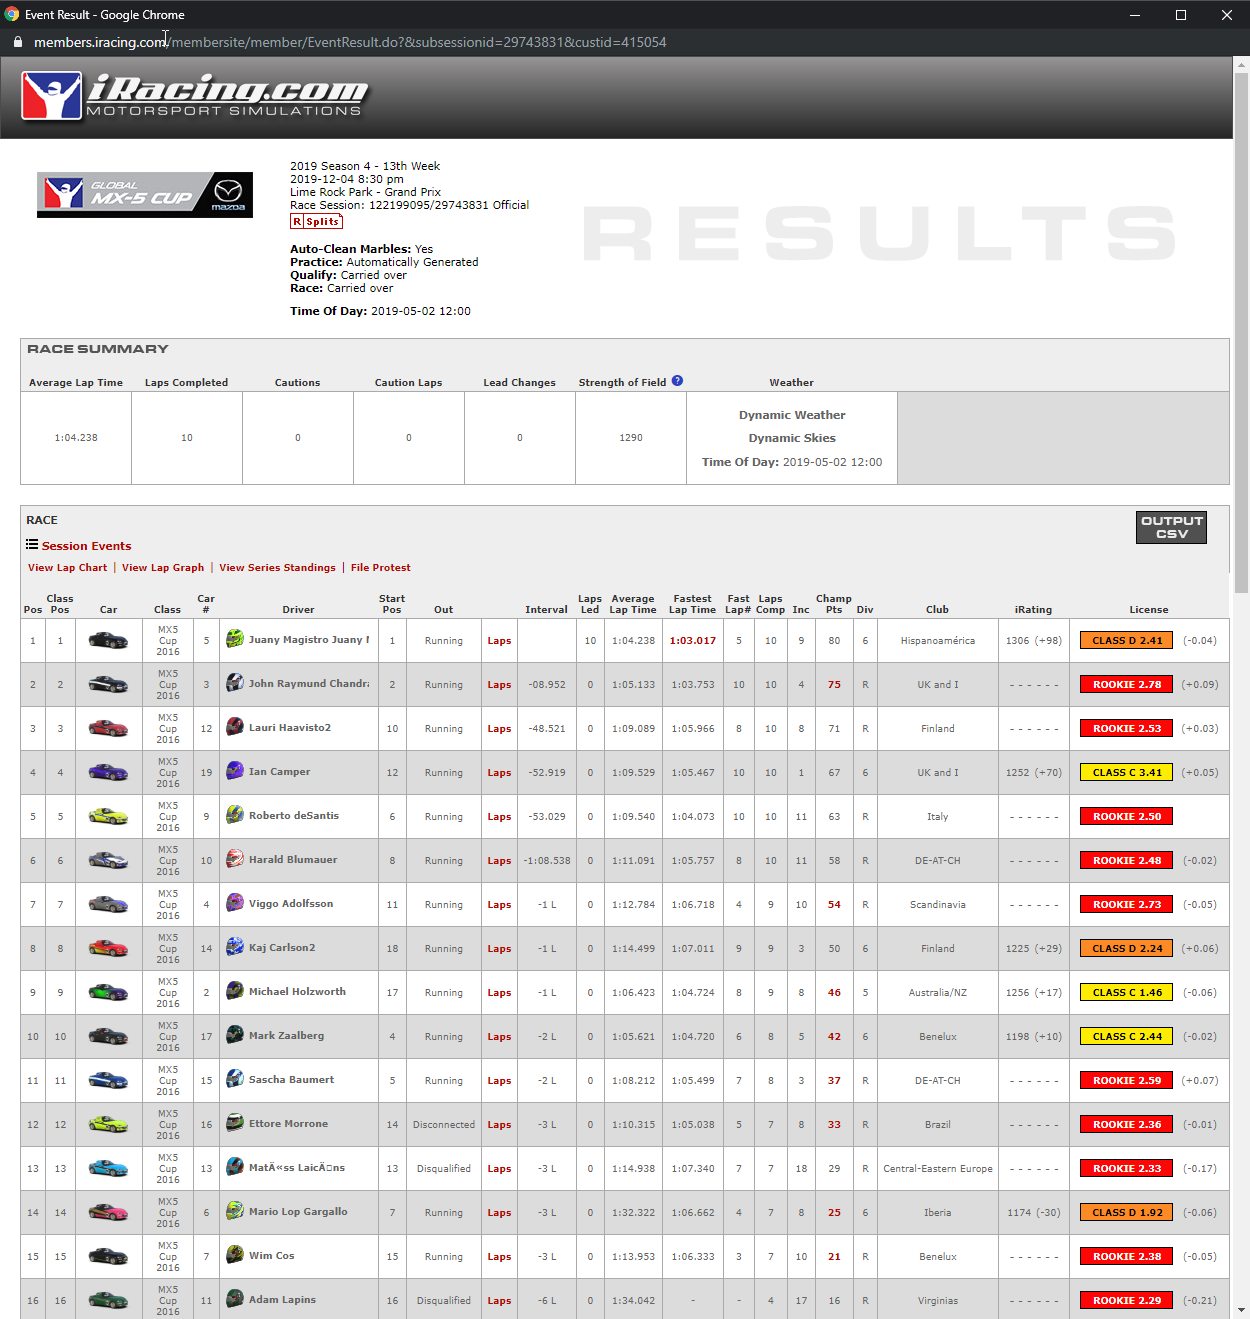Click the Session Events list icon

click(32, 545)
